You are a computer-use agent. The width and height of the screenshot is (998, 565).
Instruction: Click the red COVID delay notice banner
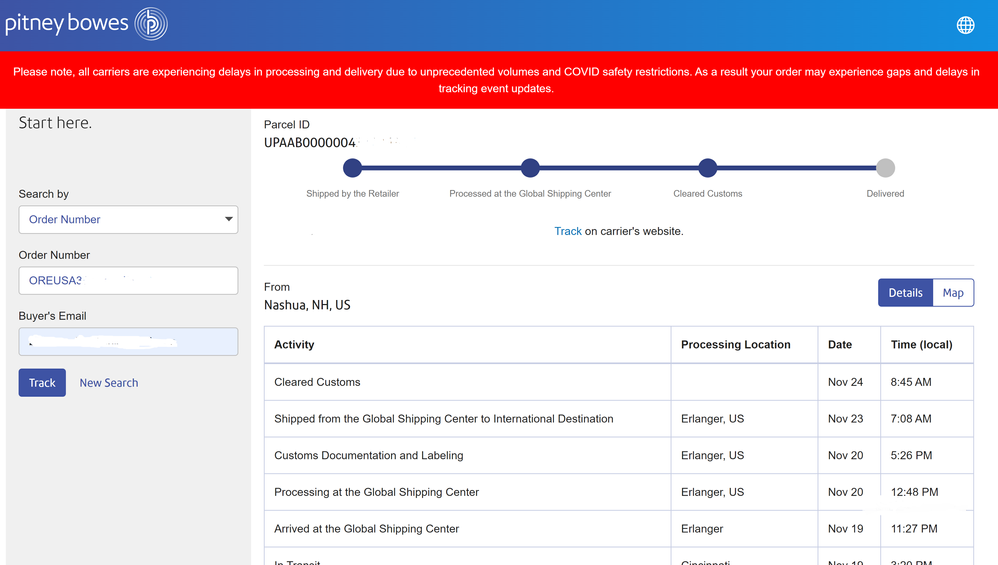(x=498, y=80)
